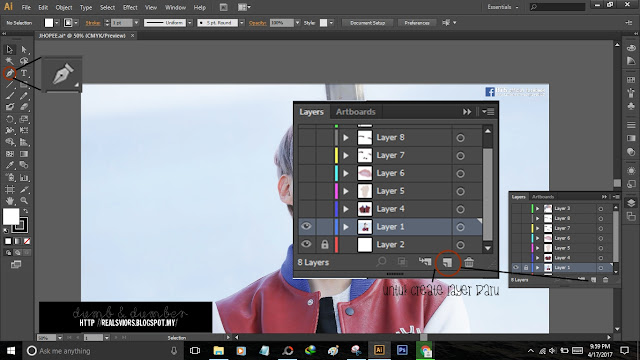Expand Layer 3 in the small Layers panel

pyautogui.click(x=538, y=209)
